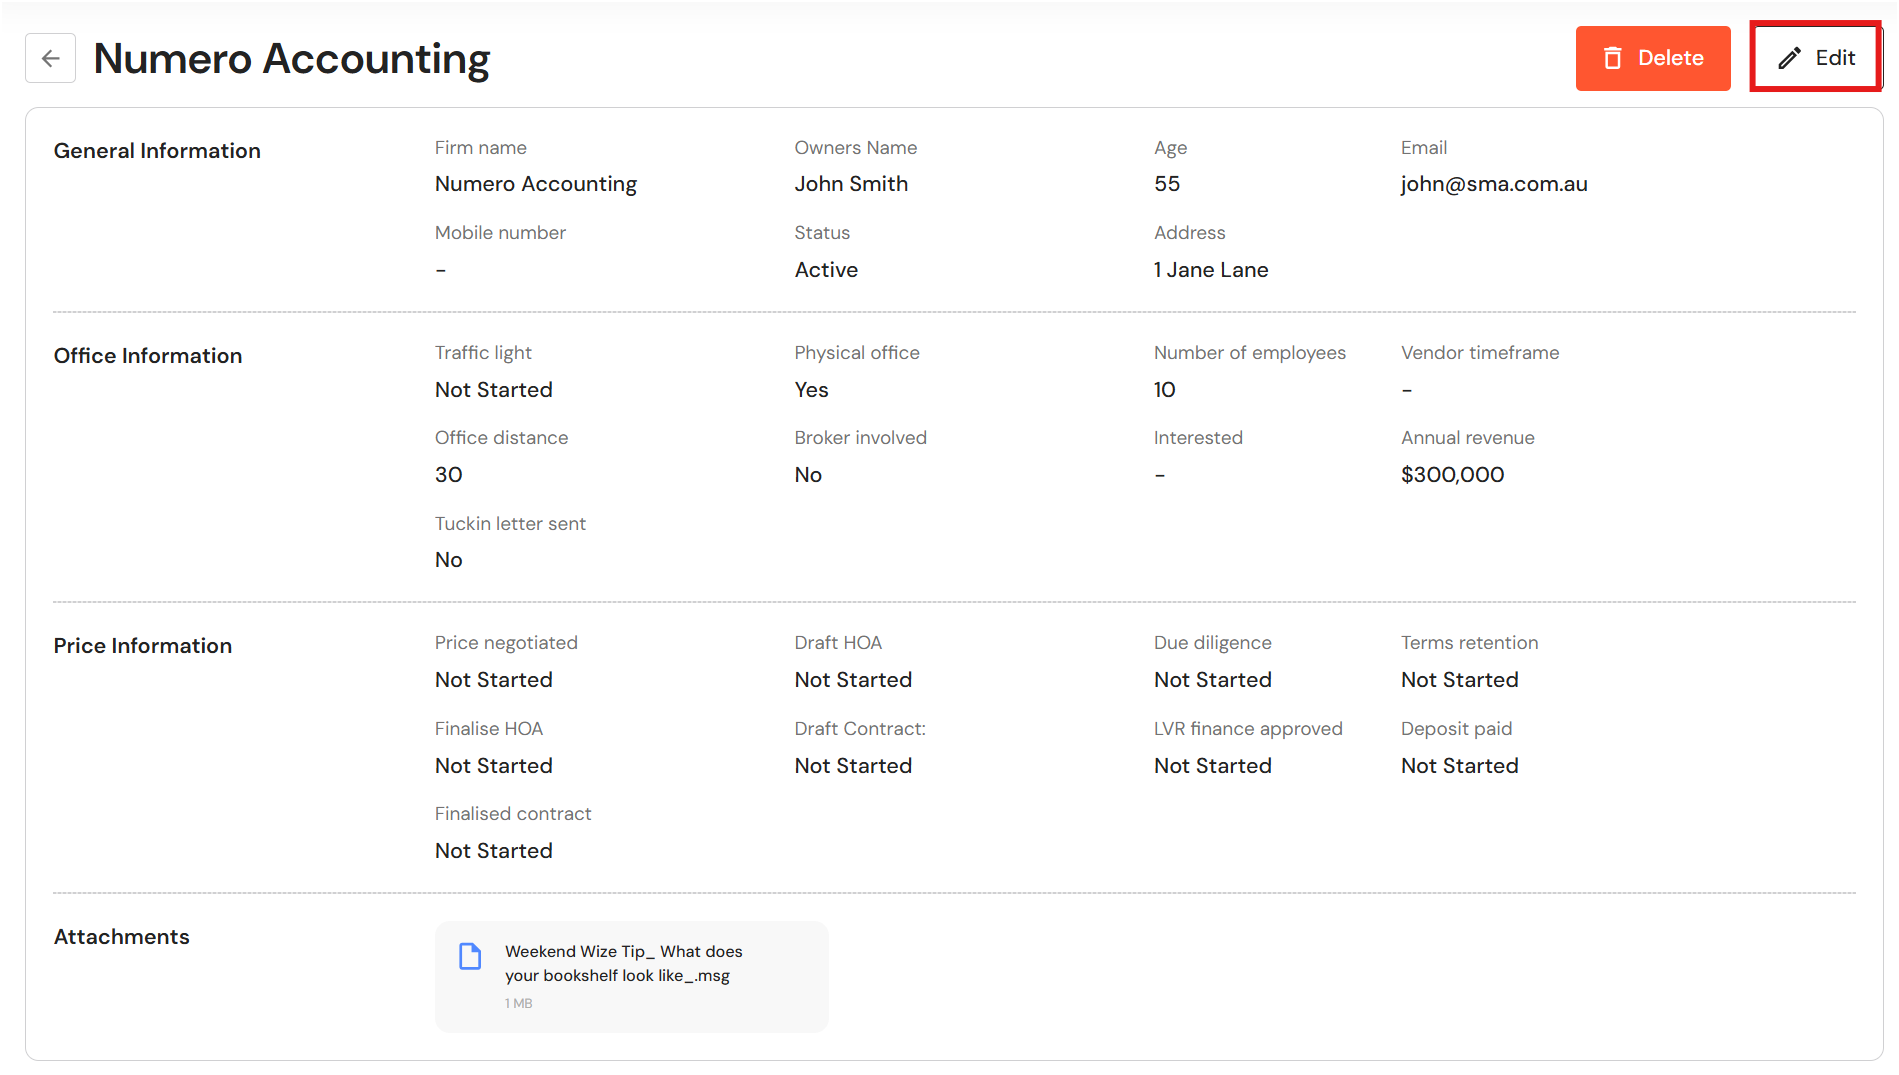Click the Traffic light Not Started value
Screen dimensions: 1899x1075
tap(493, 390)
